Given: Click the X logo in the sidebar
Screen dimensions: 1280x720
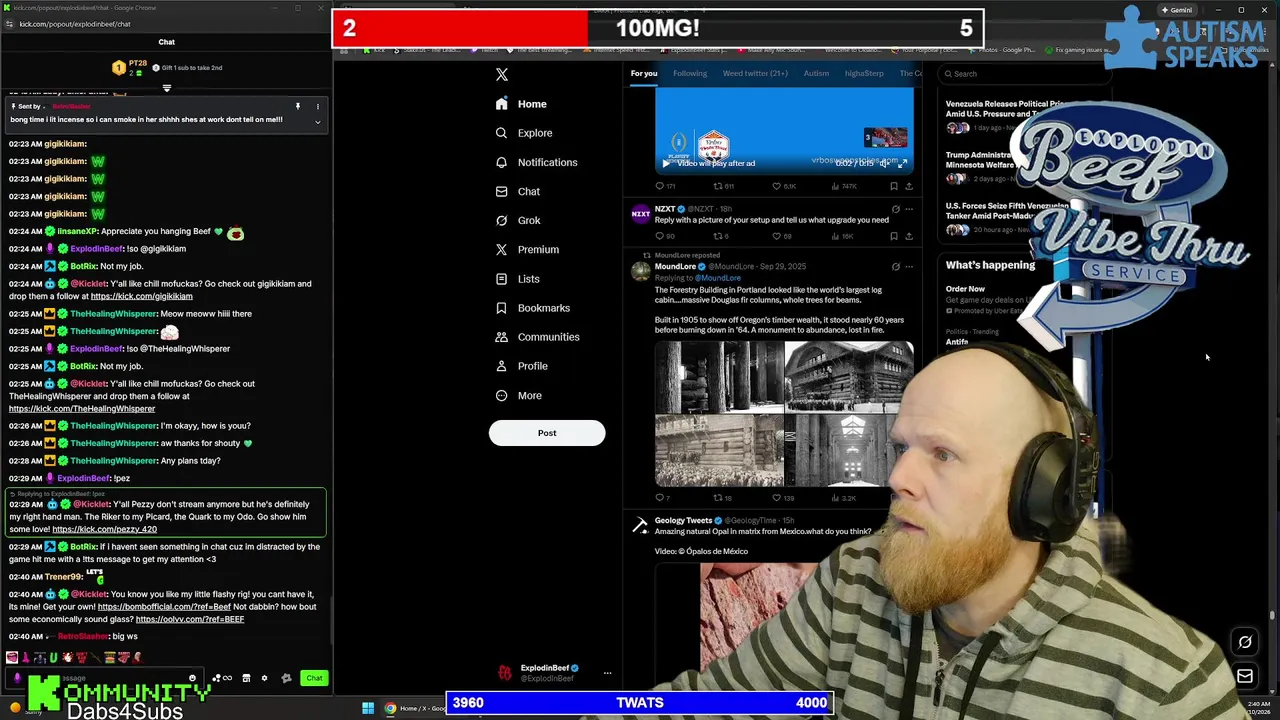Looking at the screenshot, I should (x=502, y=75).
